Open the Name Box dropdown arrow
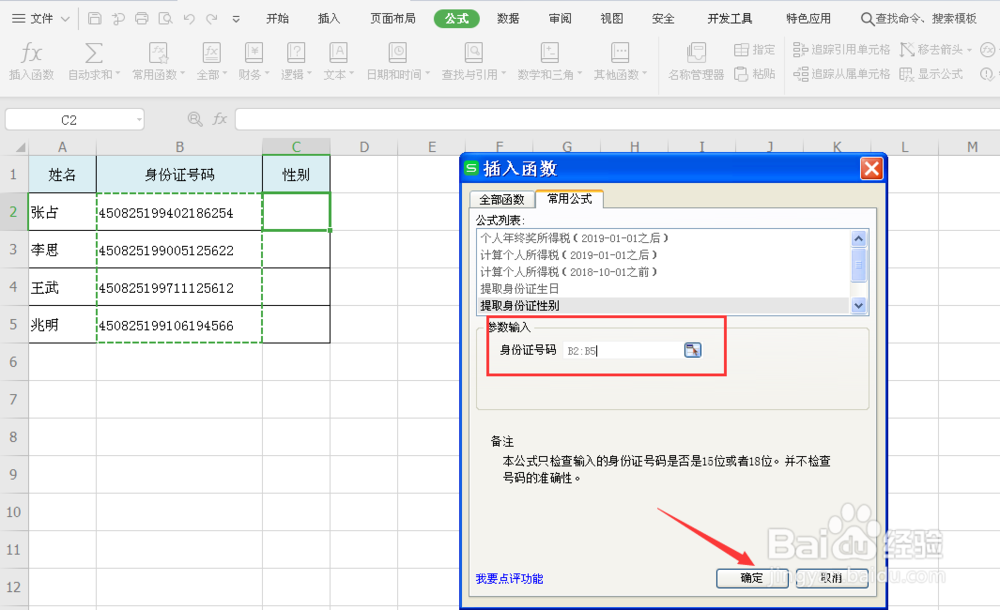 [139, 119]
